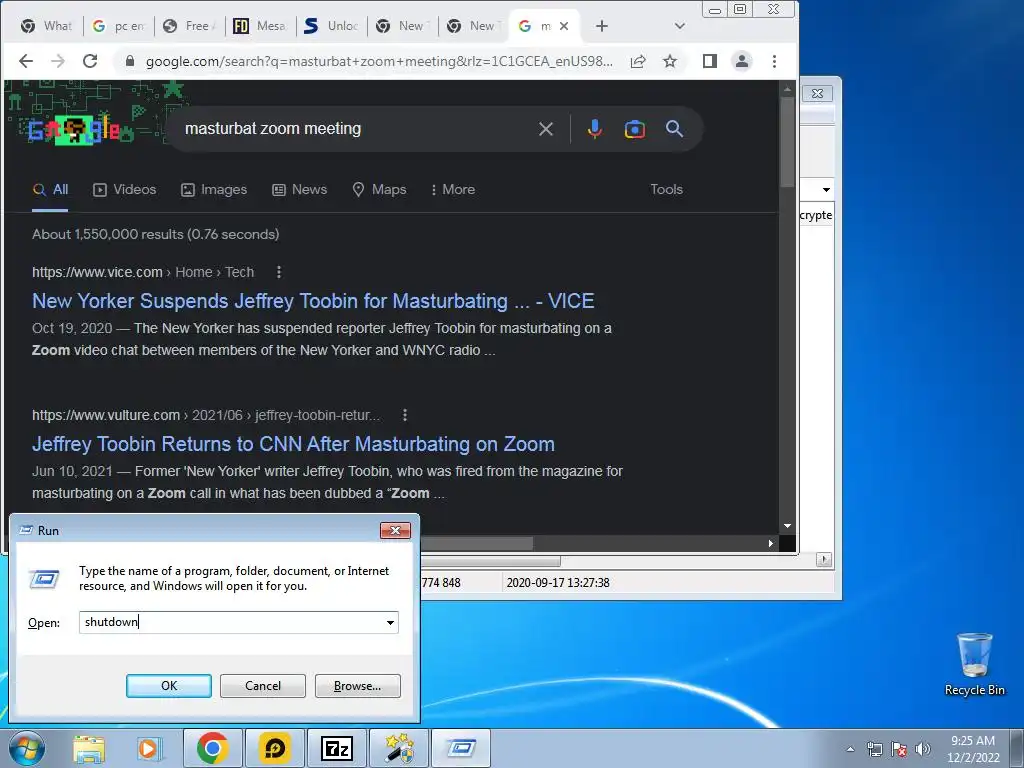Reload the page with the refresh icon

(90, 61)
